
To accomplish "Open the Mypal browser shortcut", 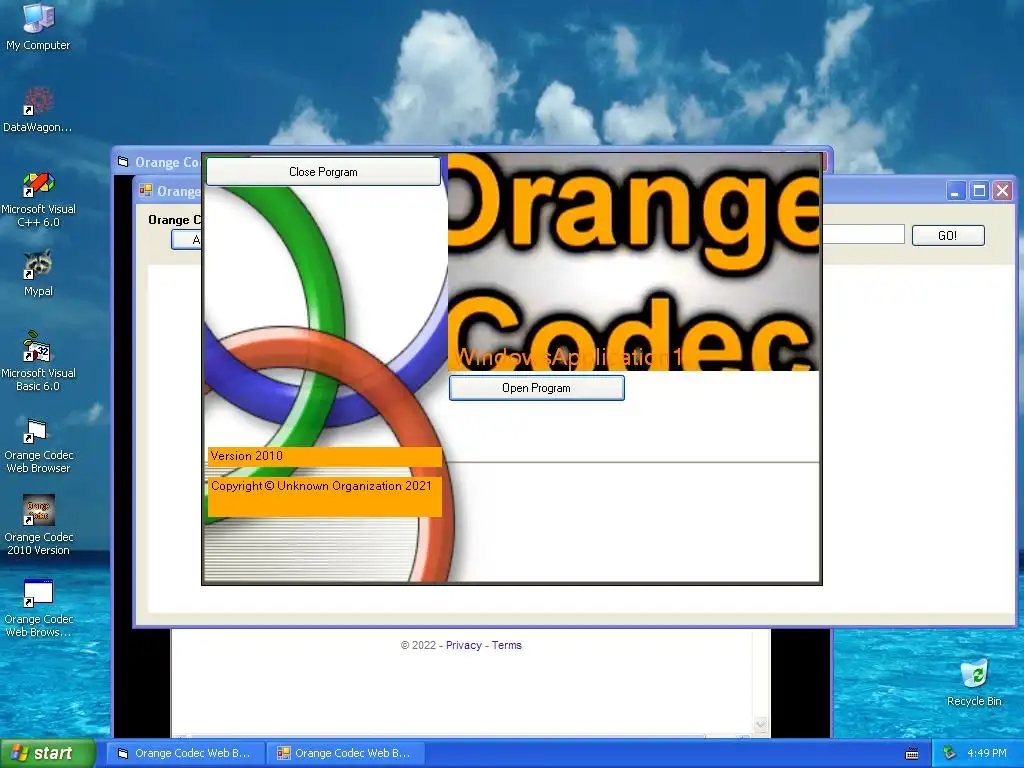I will tap(38, 273).
